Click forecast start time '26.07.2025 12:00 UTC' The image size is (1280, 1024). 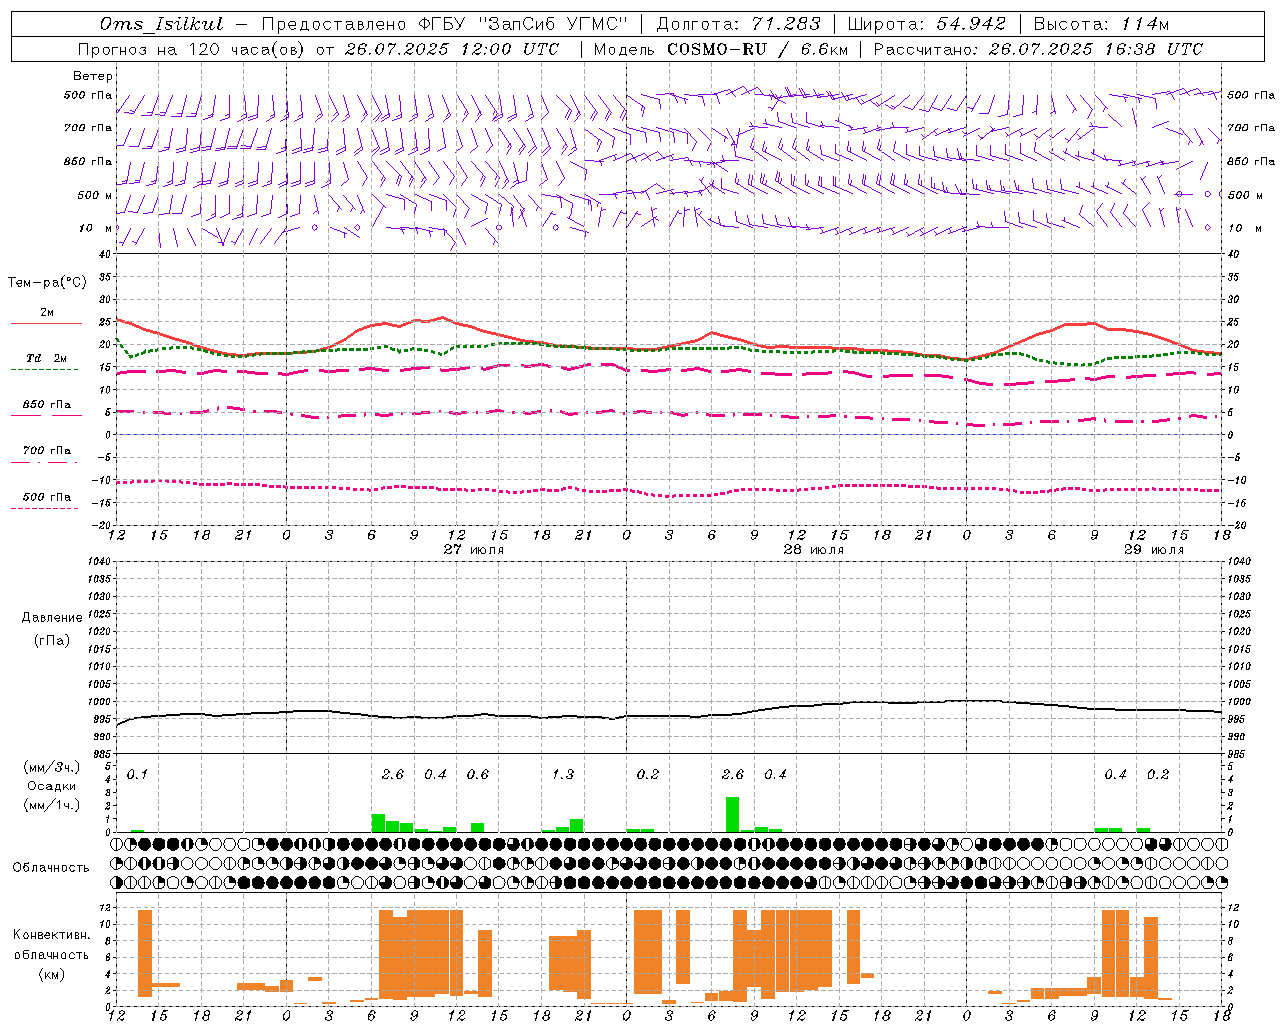(452, 49)
